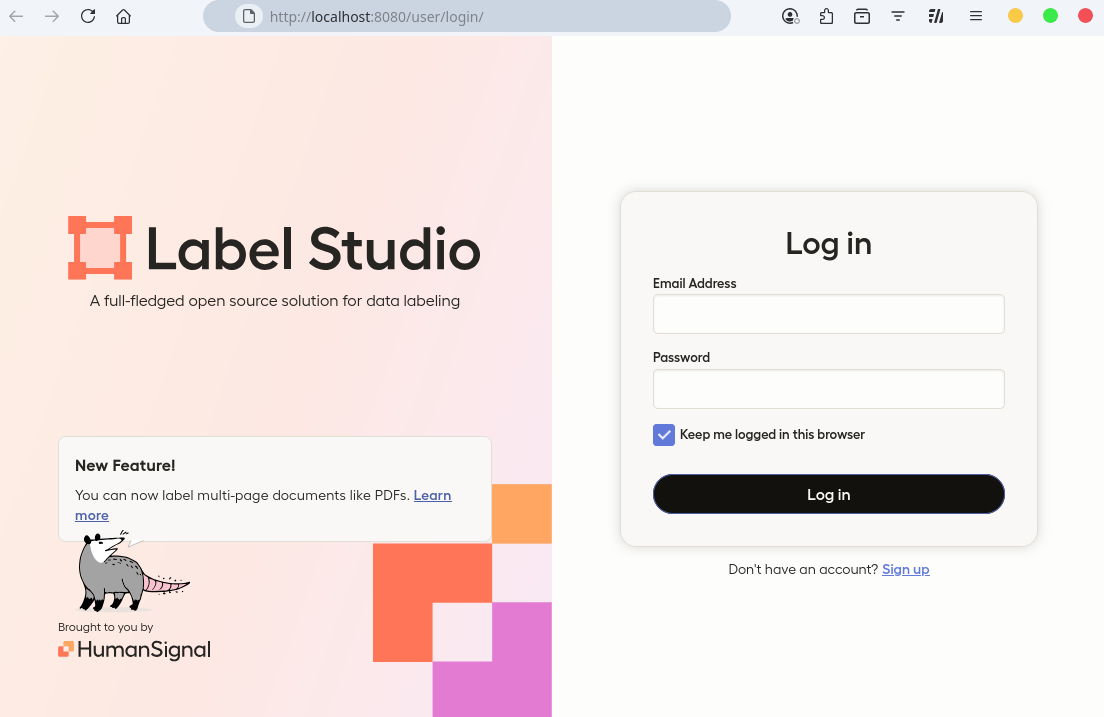This screenshot has width=1104, height=717.
Task: Follow the Sign up link
Action: tap(905, 569)
